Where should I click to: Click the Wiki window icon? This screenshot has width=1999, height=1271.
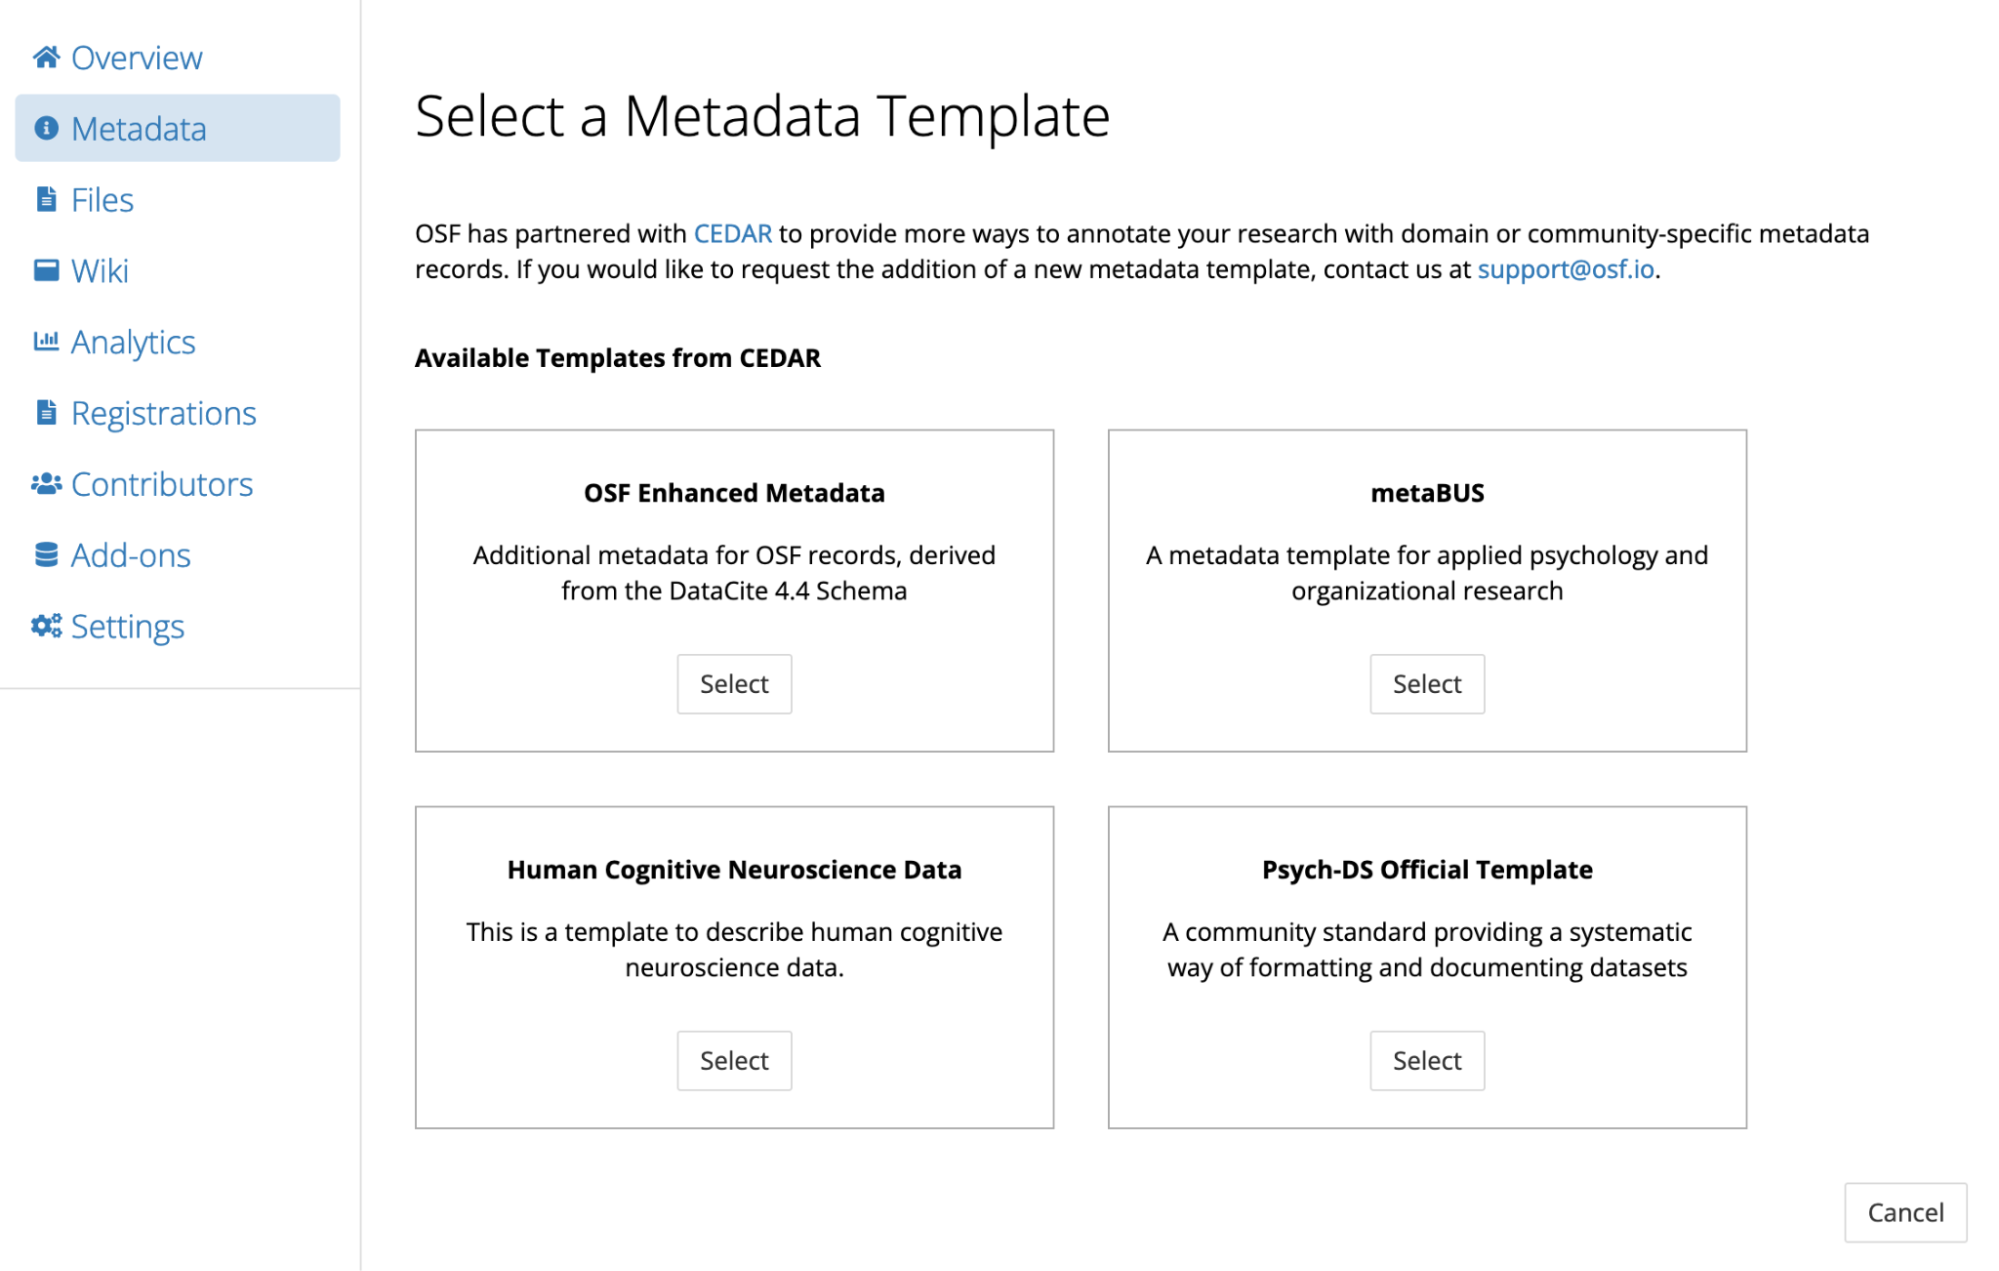point(46,271)
